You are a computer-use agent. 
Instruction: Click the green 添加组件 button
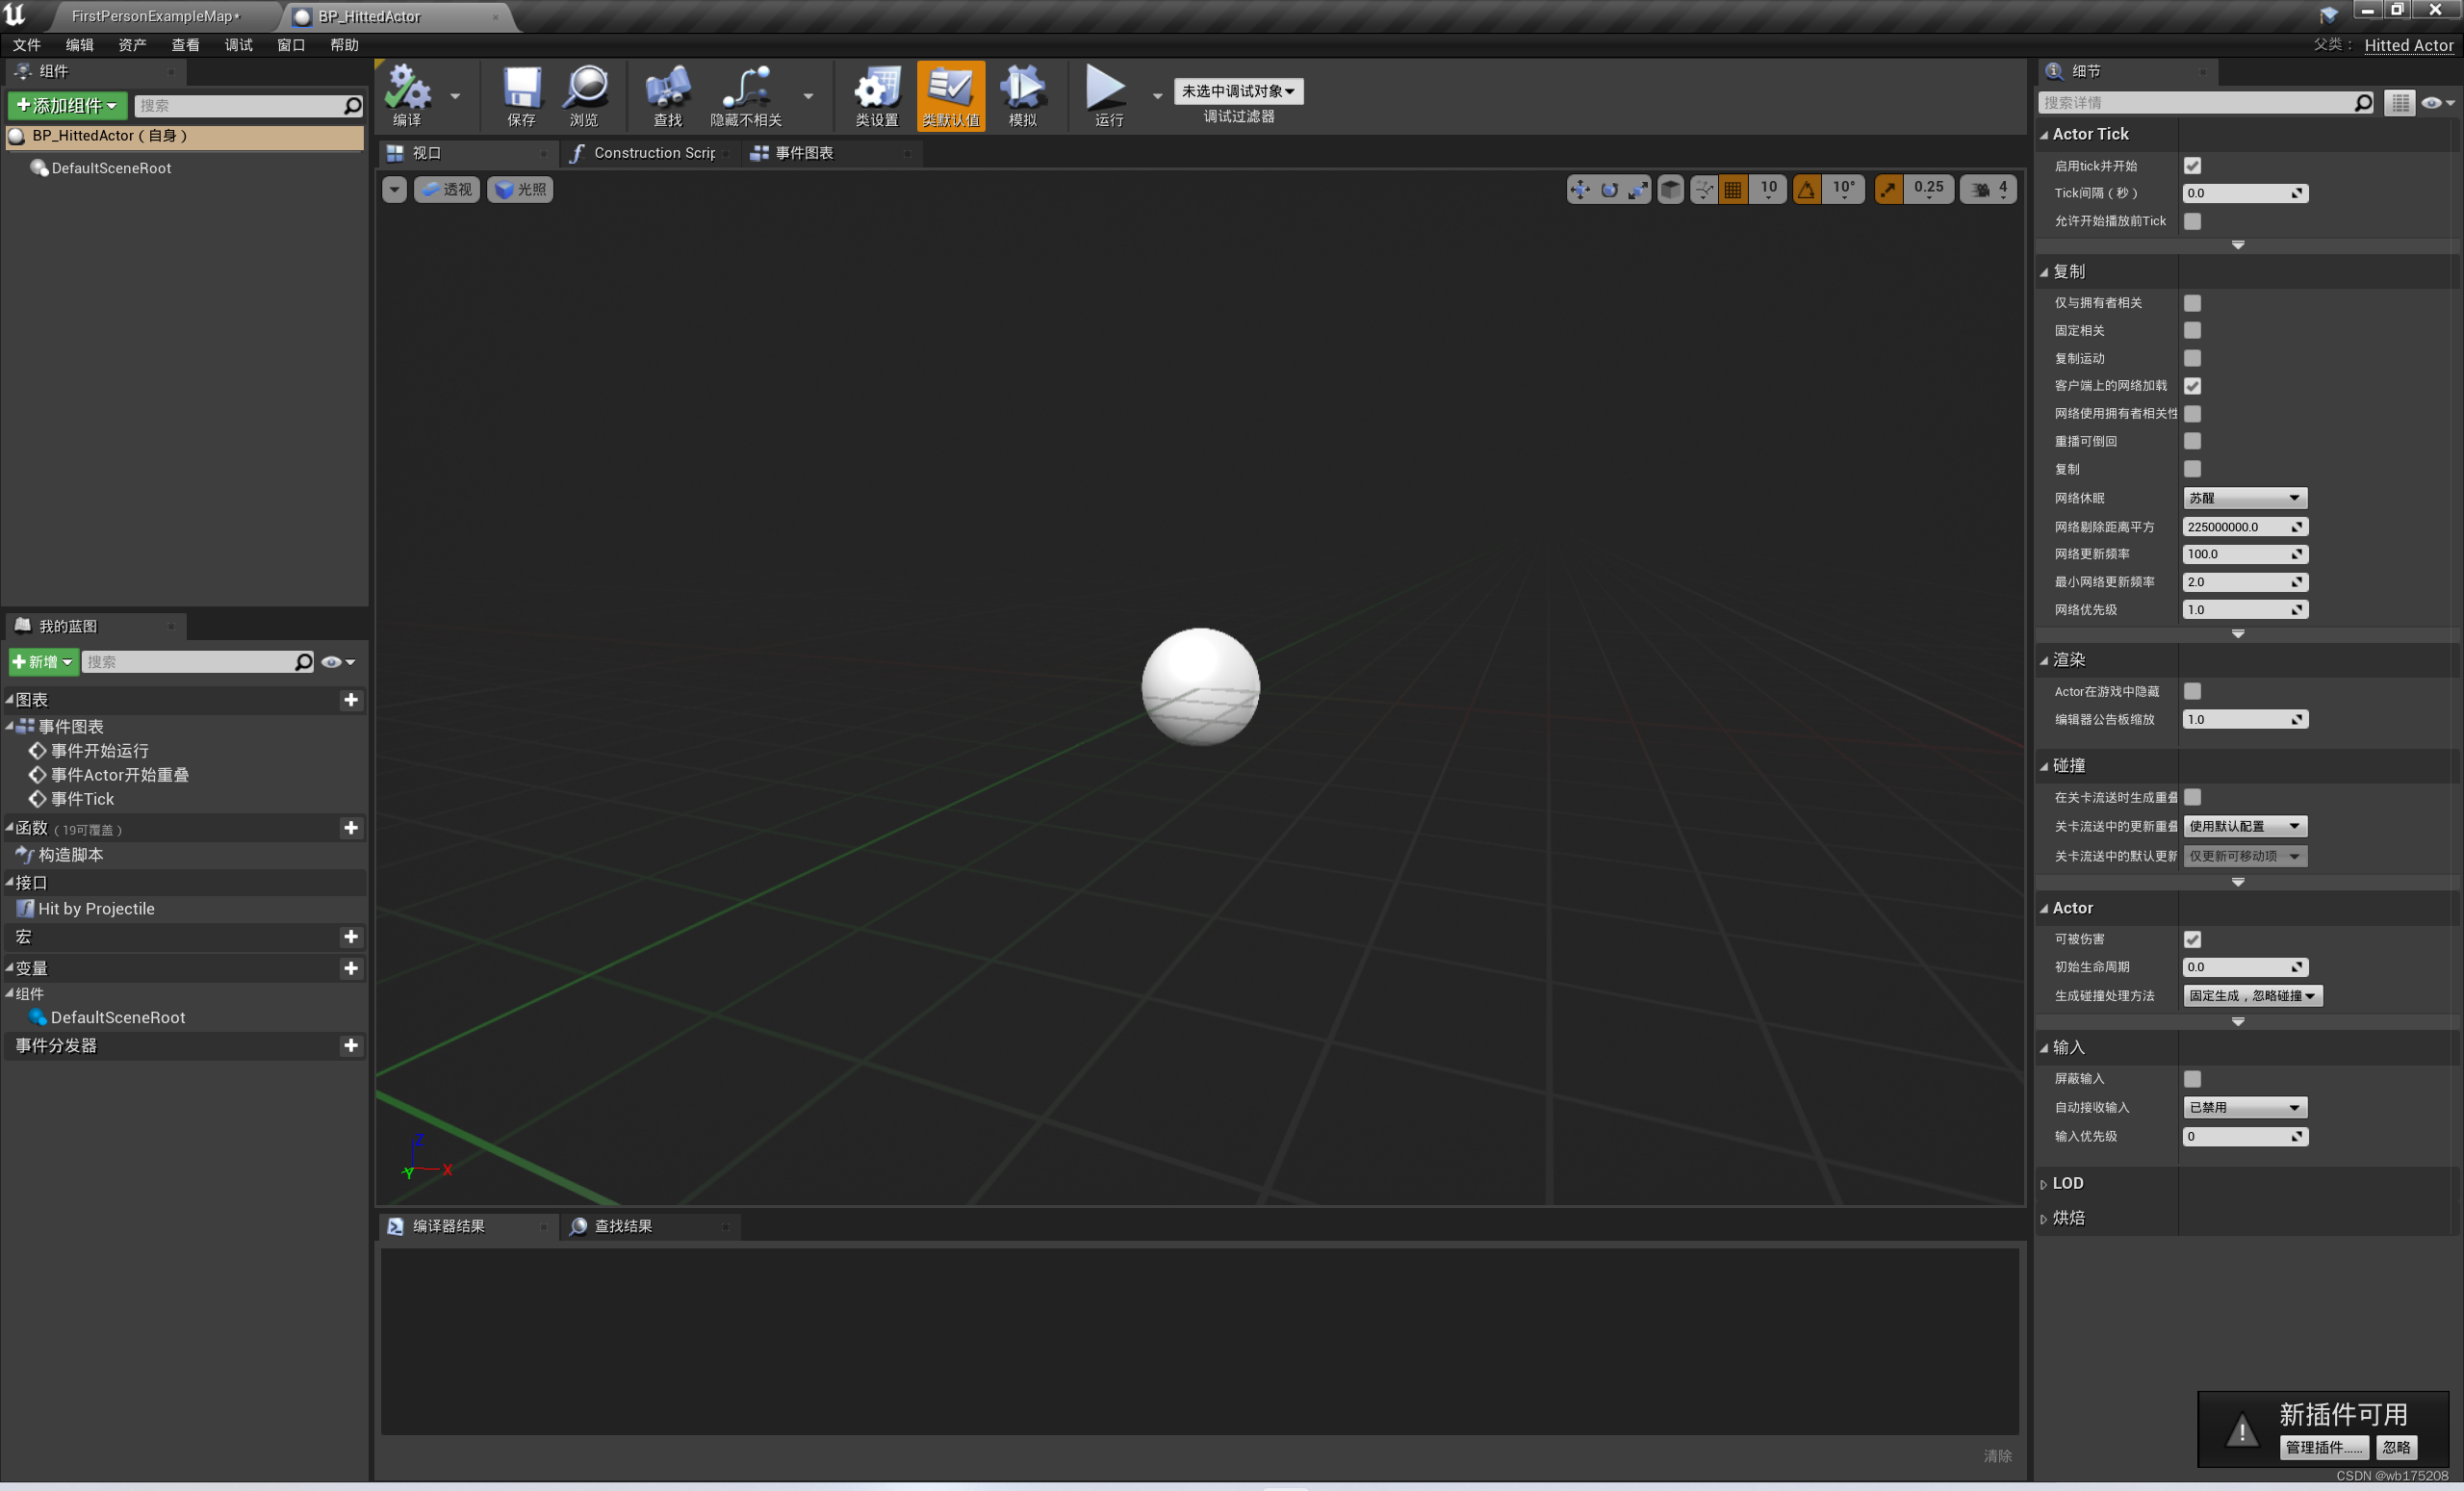click(x=67, y=105)
